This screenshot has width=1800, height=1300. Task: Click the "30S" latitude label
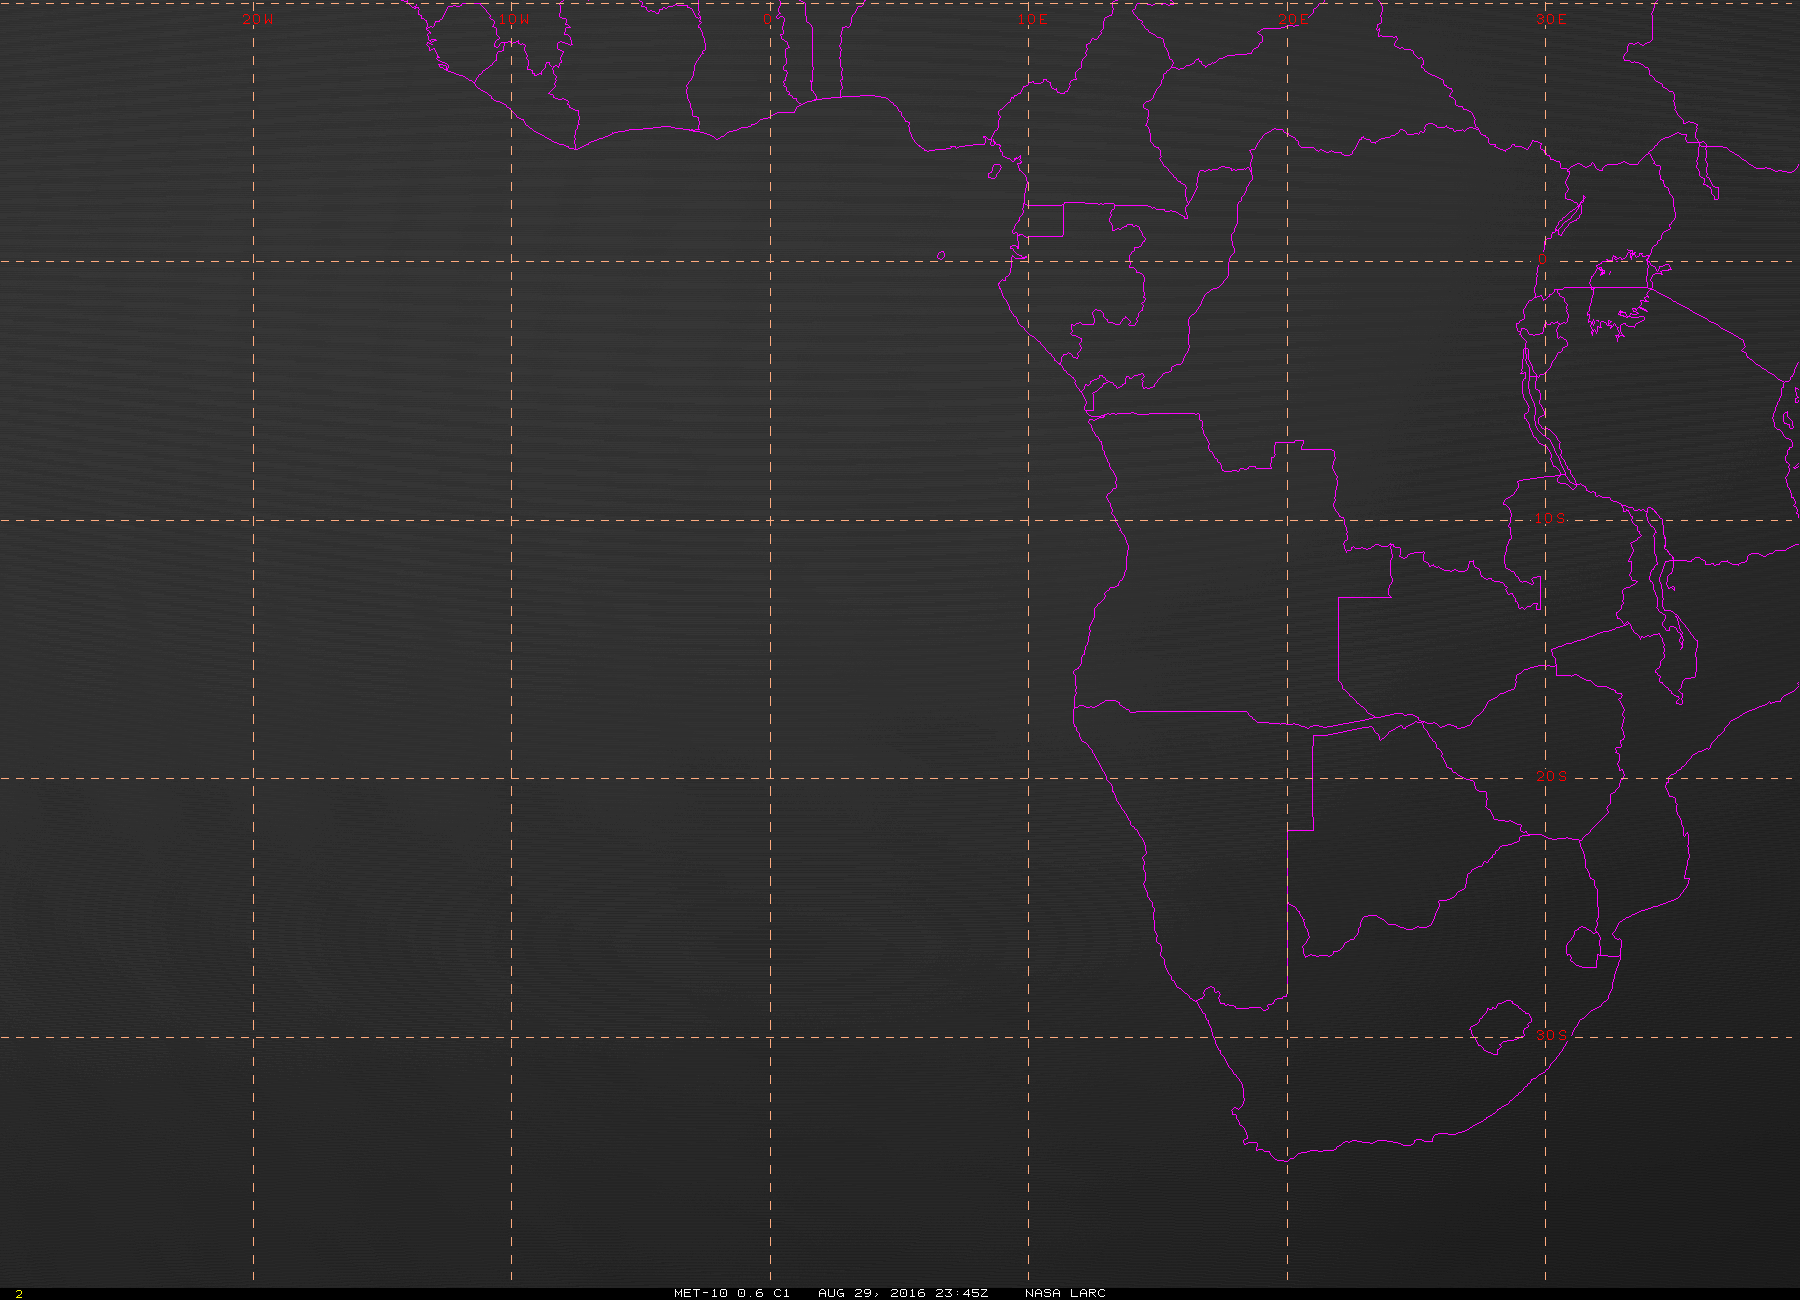point(1551,1034)
